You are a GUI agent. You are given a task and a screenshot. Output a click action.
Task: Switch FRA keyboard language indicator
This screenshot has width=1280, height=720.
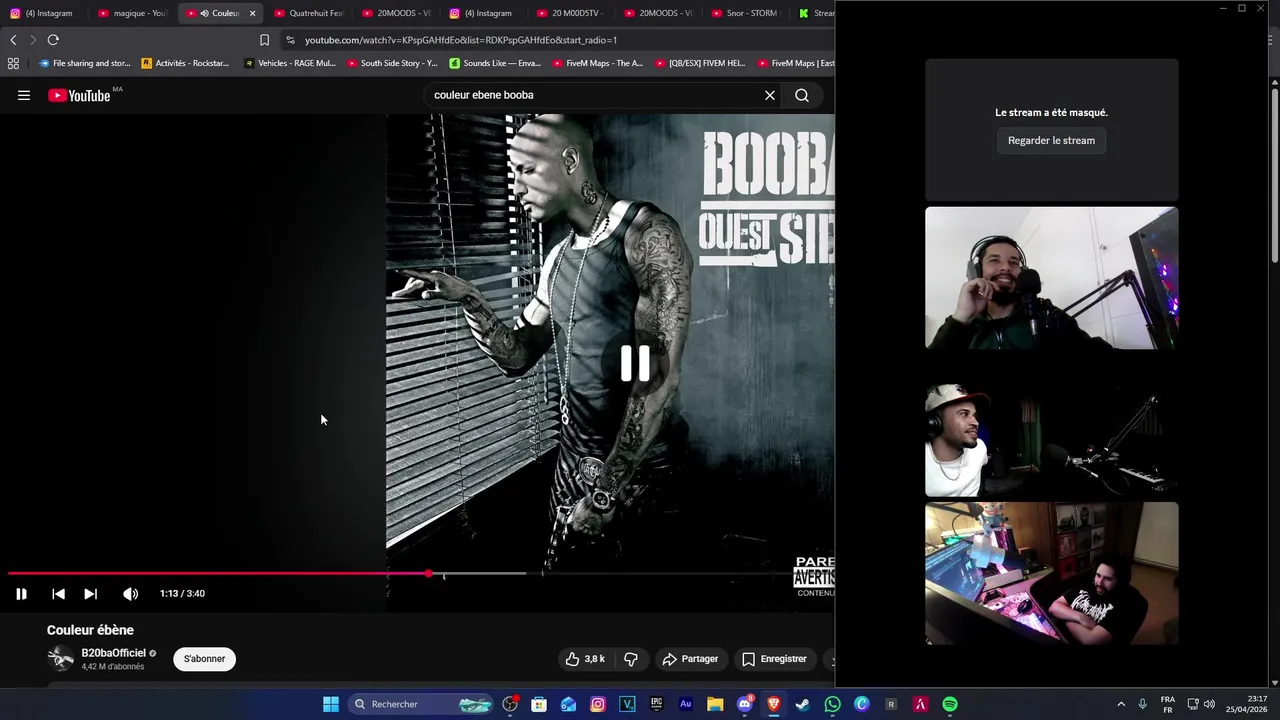pyautogui.click(x=1168, y=704)
